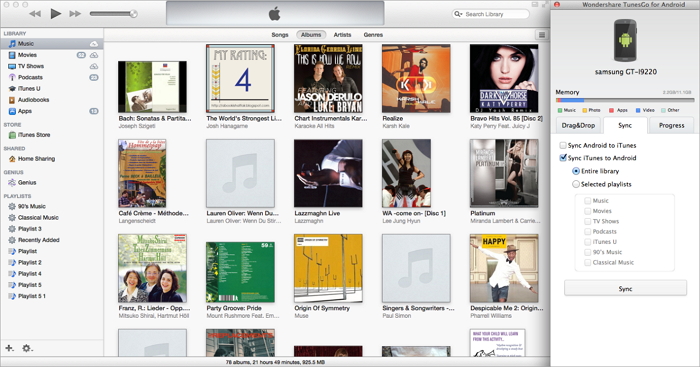Click the samsung GT-I9220 device icon

coord(625,41)
